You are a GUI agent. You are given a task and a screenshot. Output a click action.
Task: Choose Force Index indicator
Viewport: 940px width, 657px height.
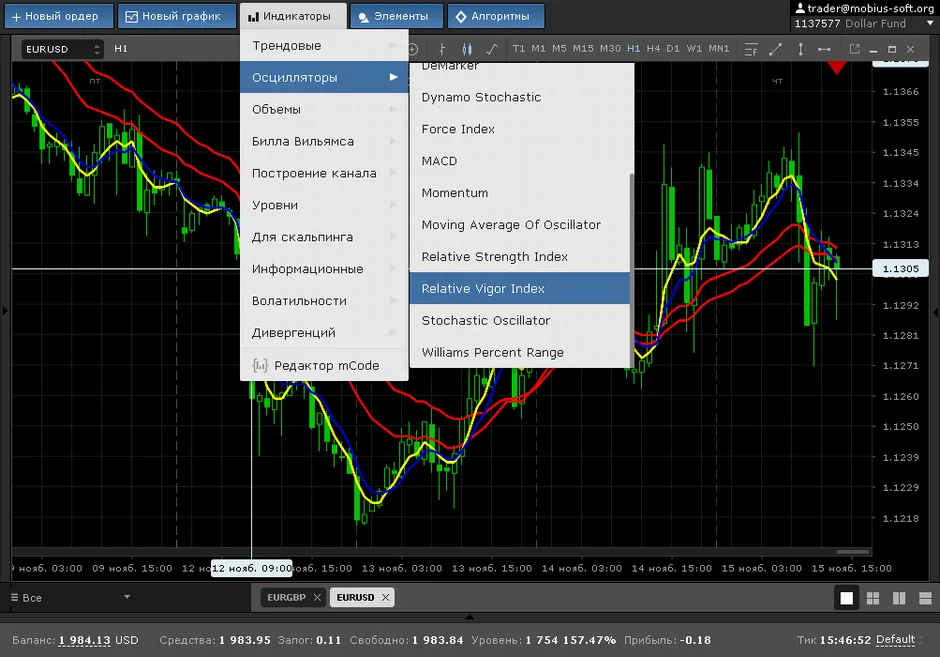pyautogui.click(x=520, y=129)
